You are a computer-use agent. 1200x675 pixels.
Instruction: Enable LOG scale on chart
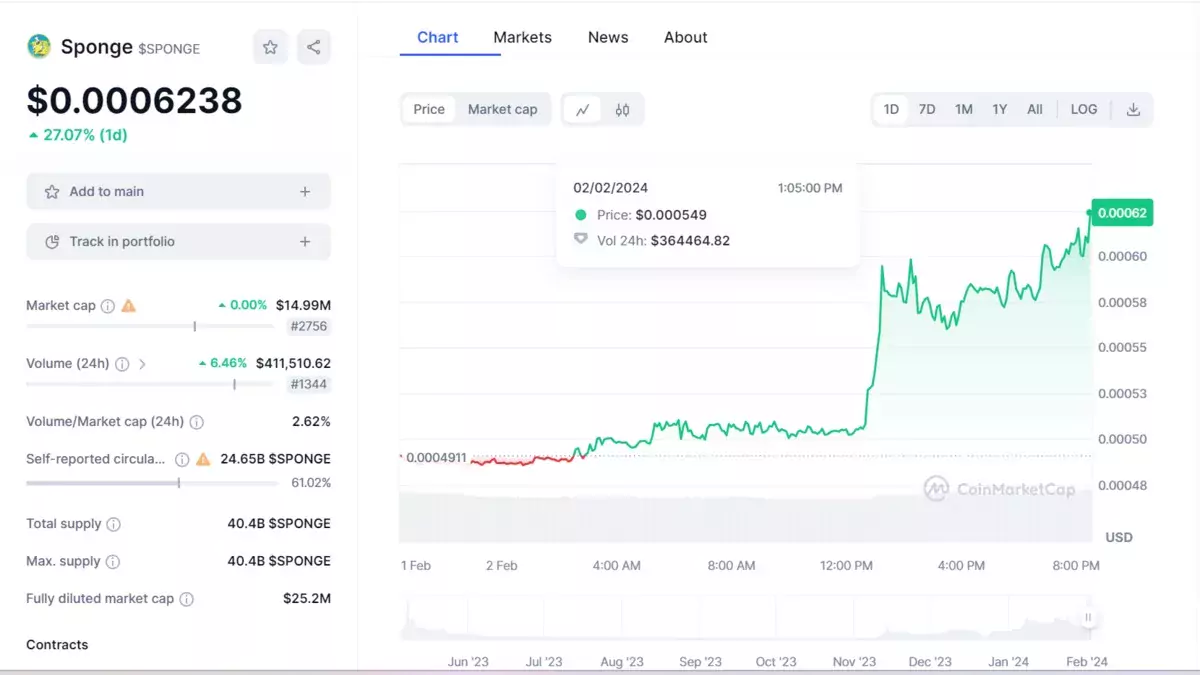1084,110
